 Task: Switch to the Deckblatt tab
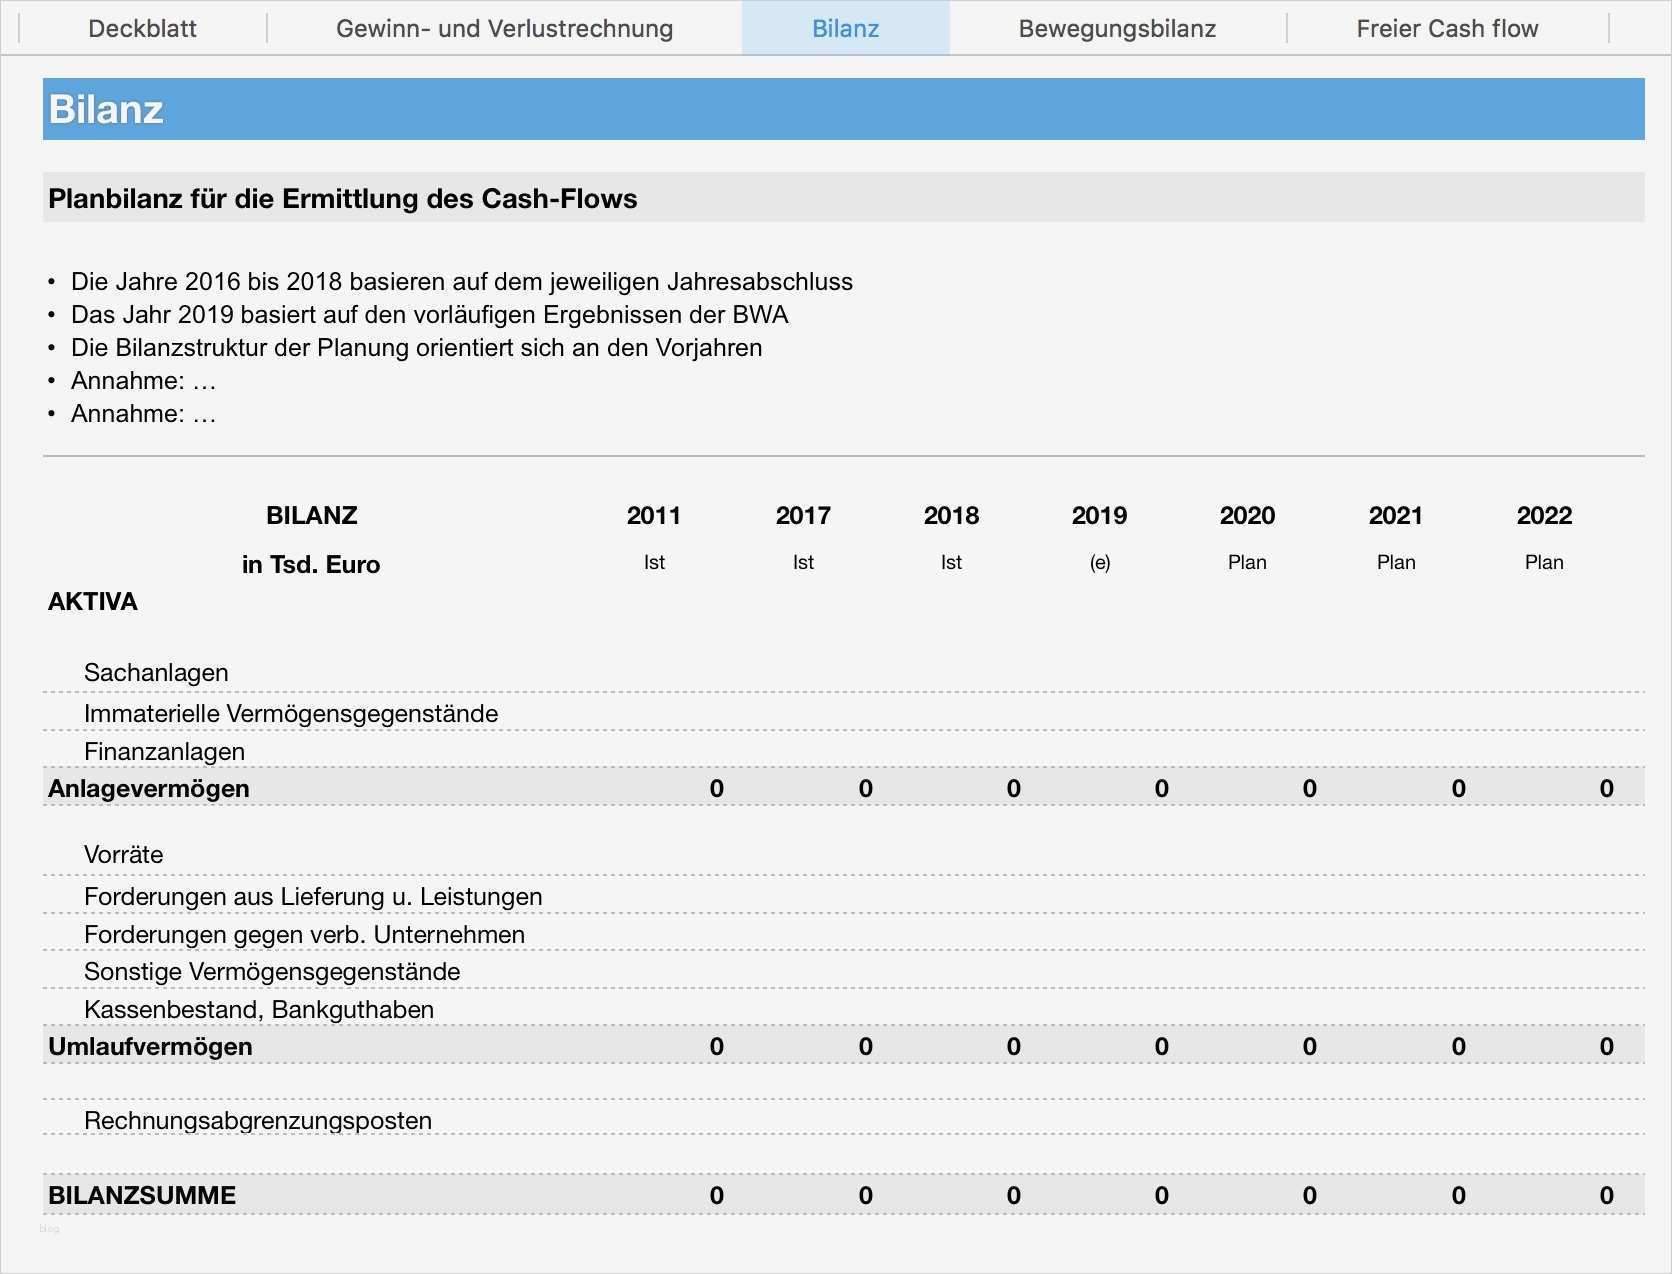coord(142,28)
